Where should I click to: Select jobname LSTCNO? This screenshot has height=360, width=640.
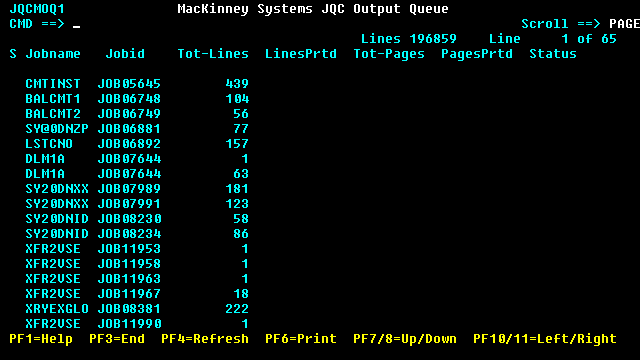(49, 144)
